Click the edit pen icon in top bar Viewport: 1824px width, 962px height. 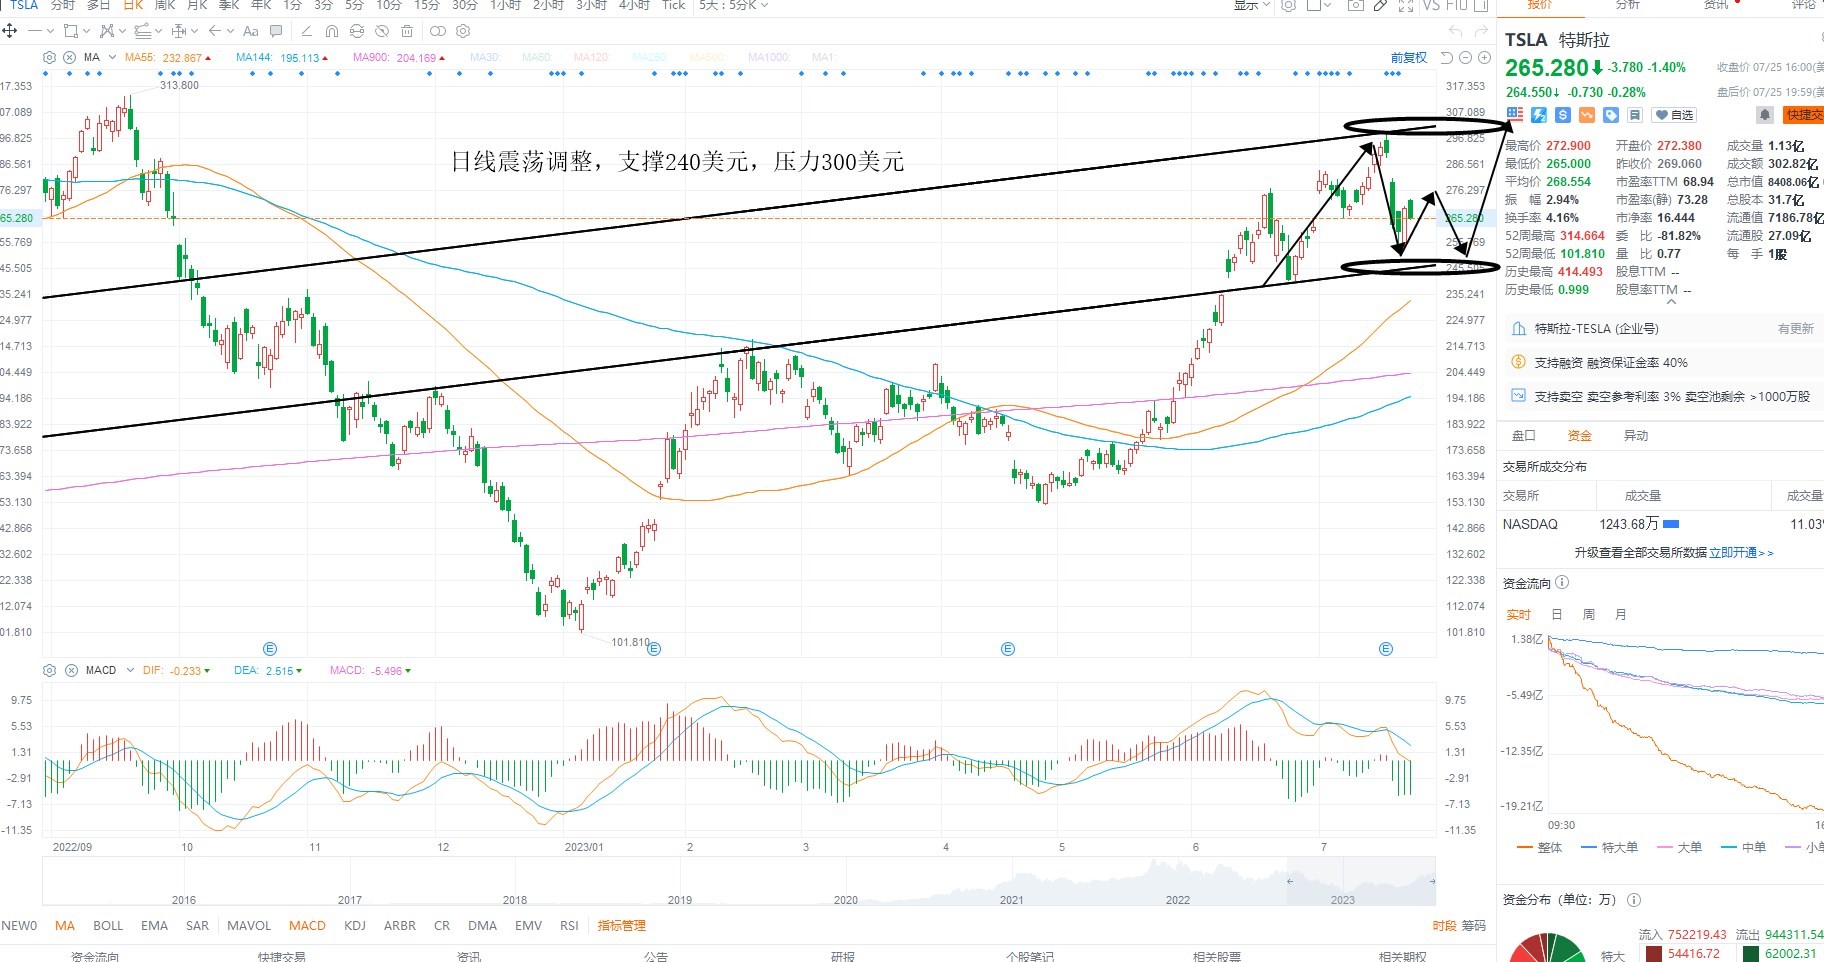tap(1380, 5)
